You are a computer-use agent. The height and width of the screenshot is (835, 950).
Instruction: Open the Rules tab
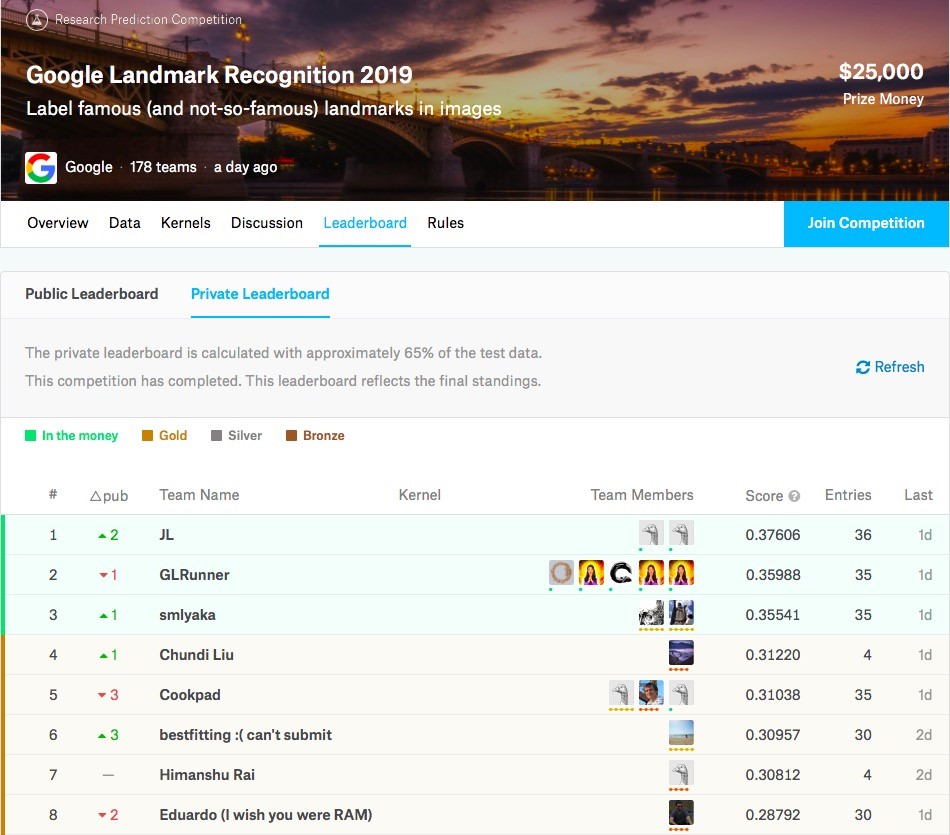(445, 223)
